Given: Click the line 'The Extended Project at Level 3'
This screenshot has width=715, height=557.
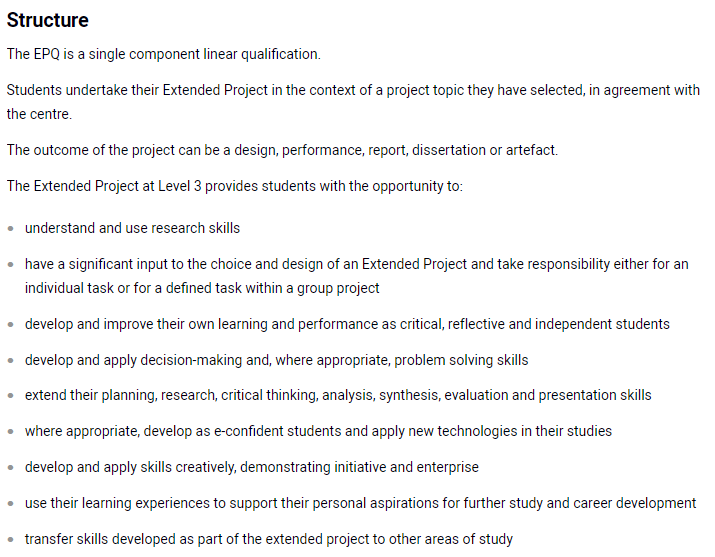Looking at the screenshot, I should pyautogui.click(x=235, y=186).
